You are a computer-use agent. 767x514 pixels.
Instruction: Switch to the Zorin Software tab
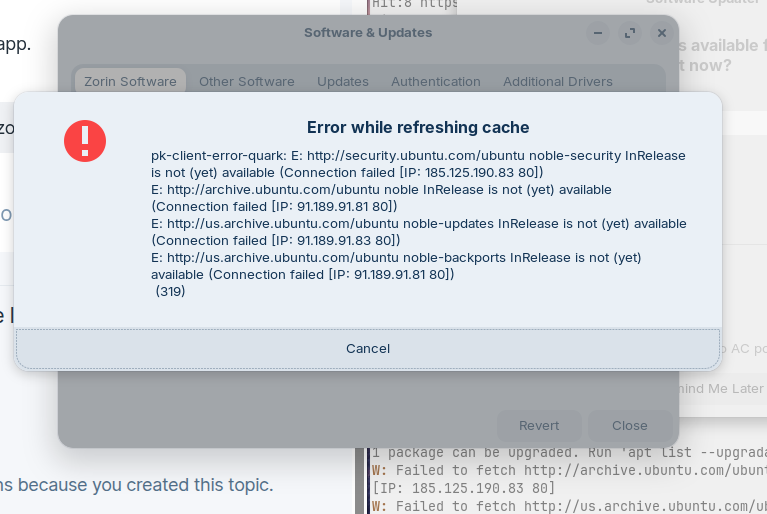pos(130,82)
